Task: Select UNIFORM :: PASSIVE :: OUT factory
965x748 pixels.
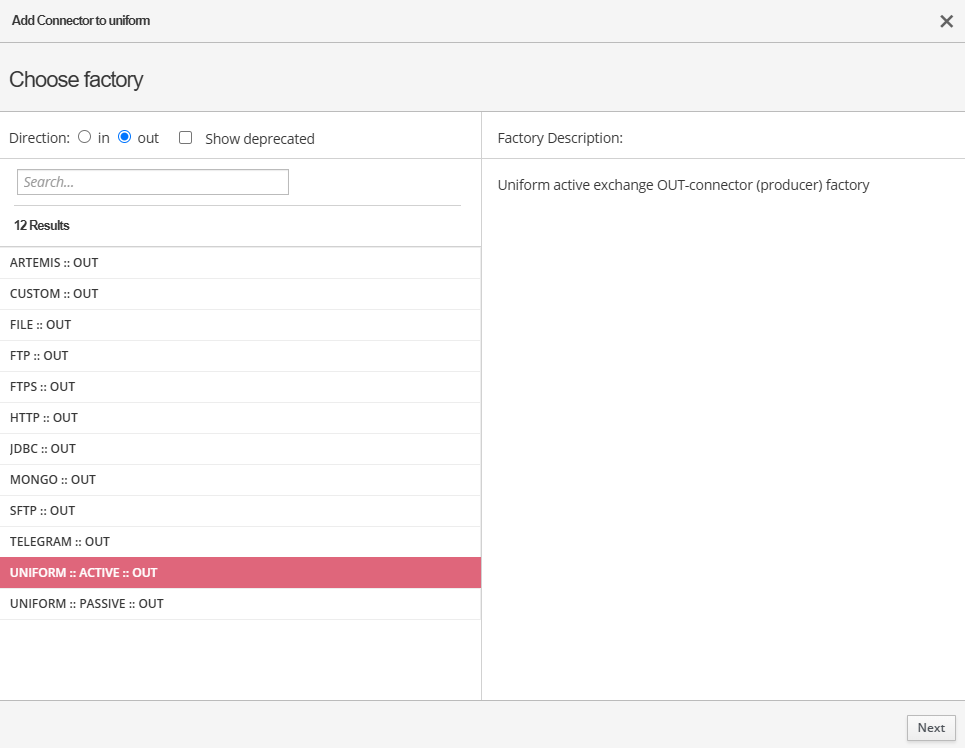Action: pyautogui.click(x=86, y=604)
